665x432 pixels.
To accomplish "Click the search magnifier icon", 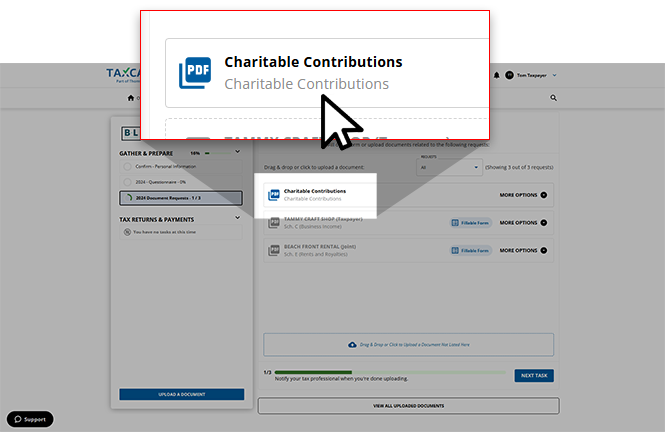I will (553, 98).
